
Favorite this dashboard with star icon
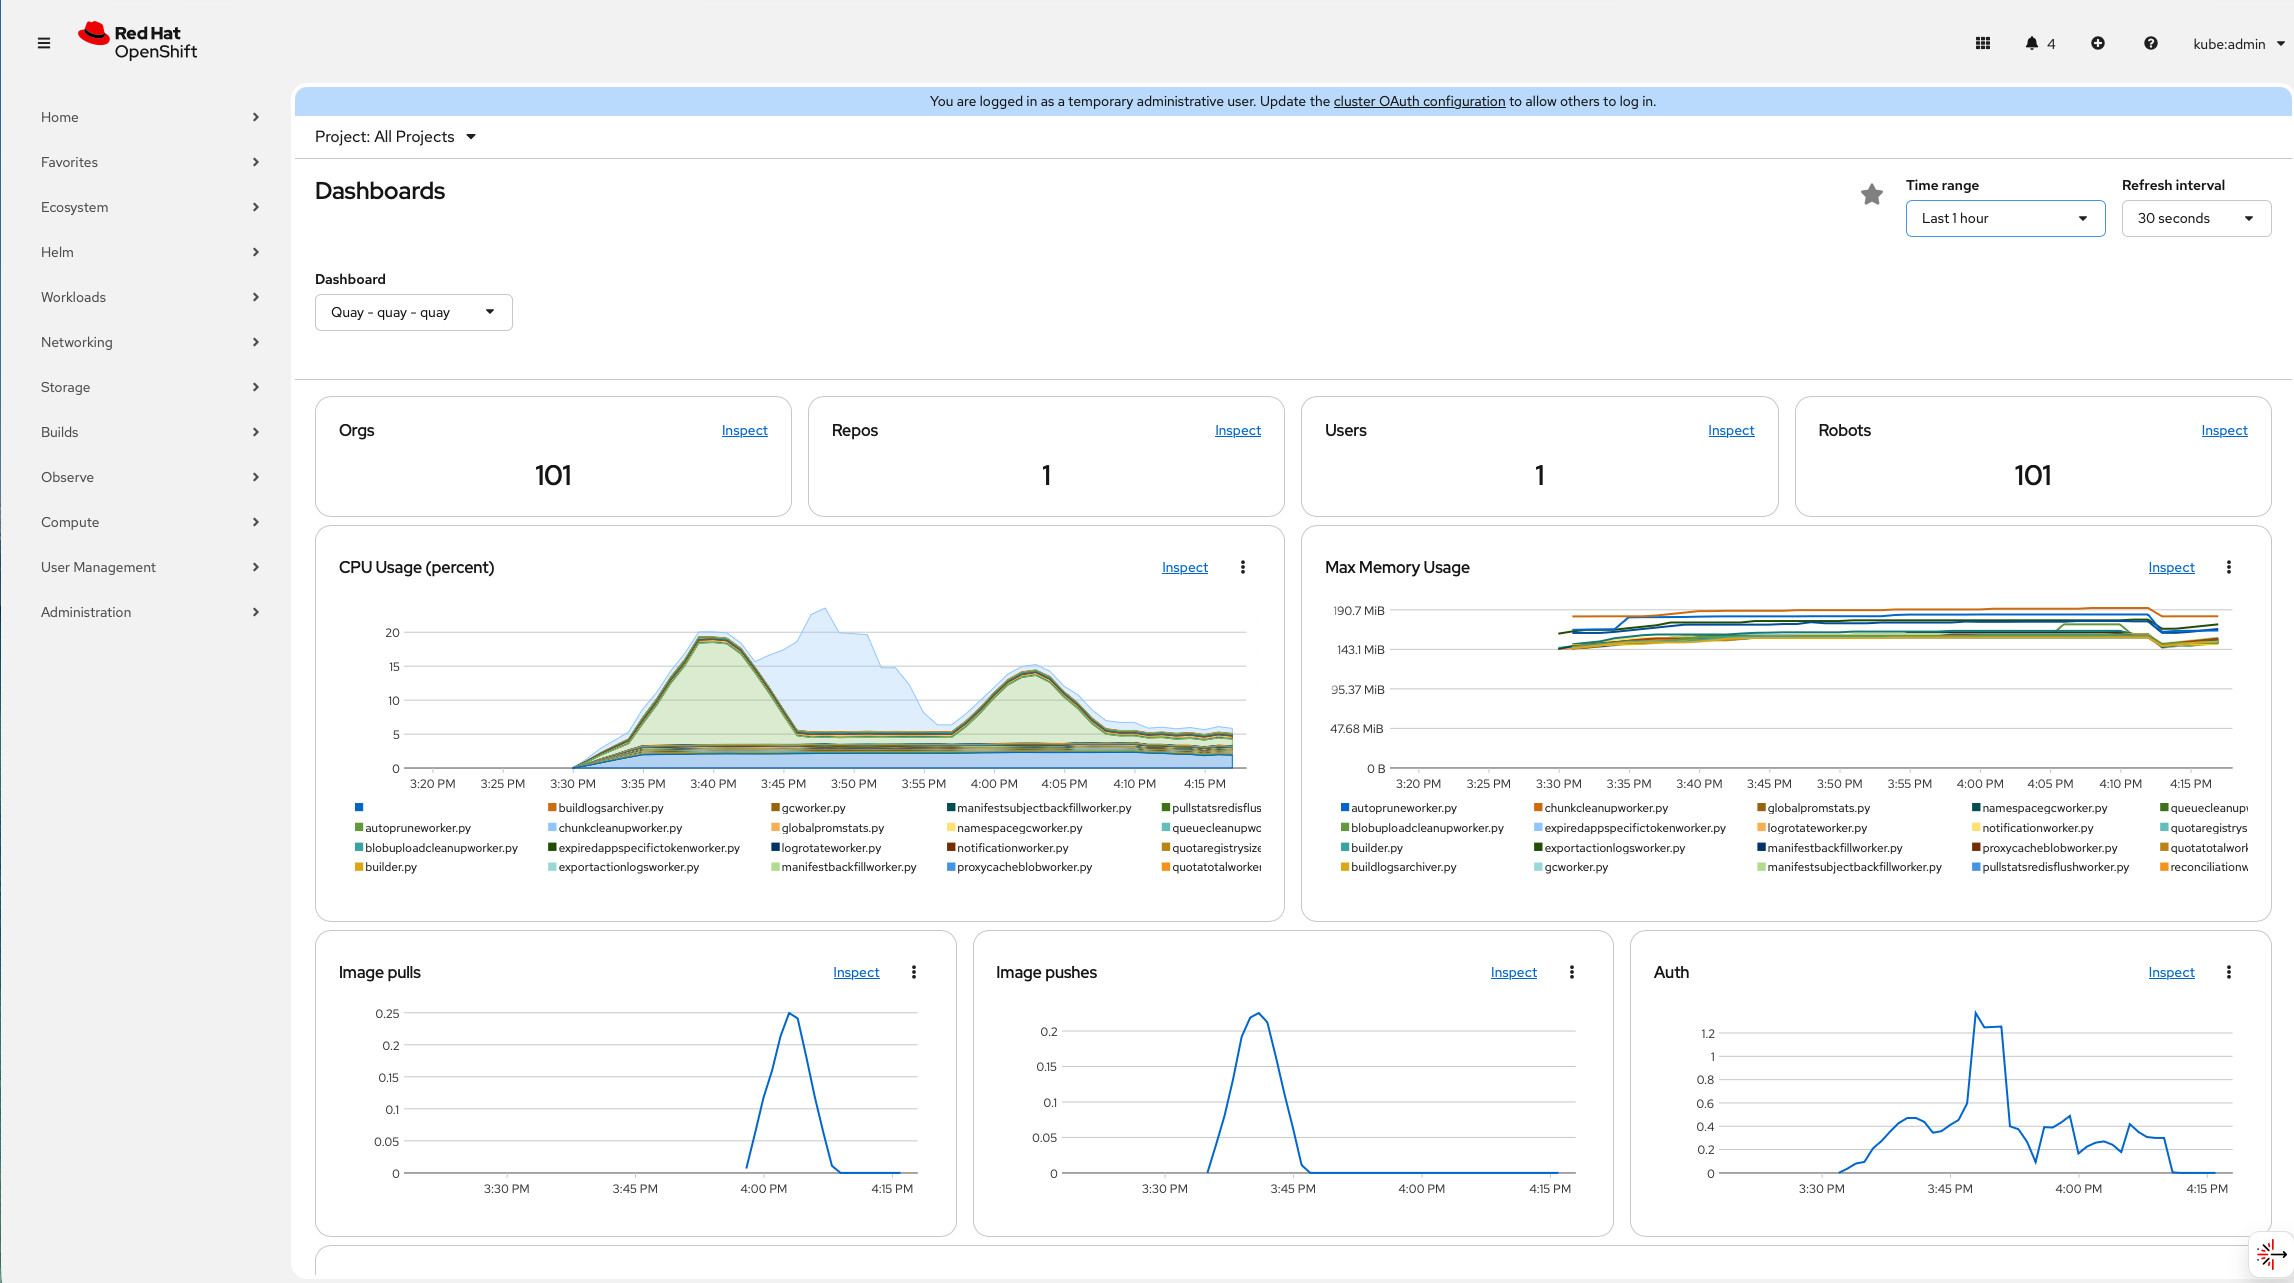[x=1871, y=194]
